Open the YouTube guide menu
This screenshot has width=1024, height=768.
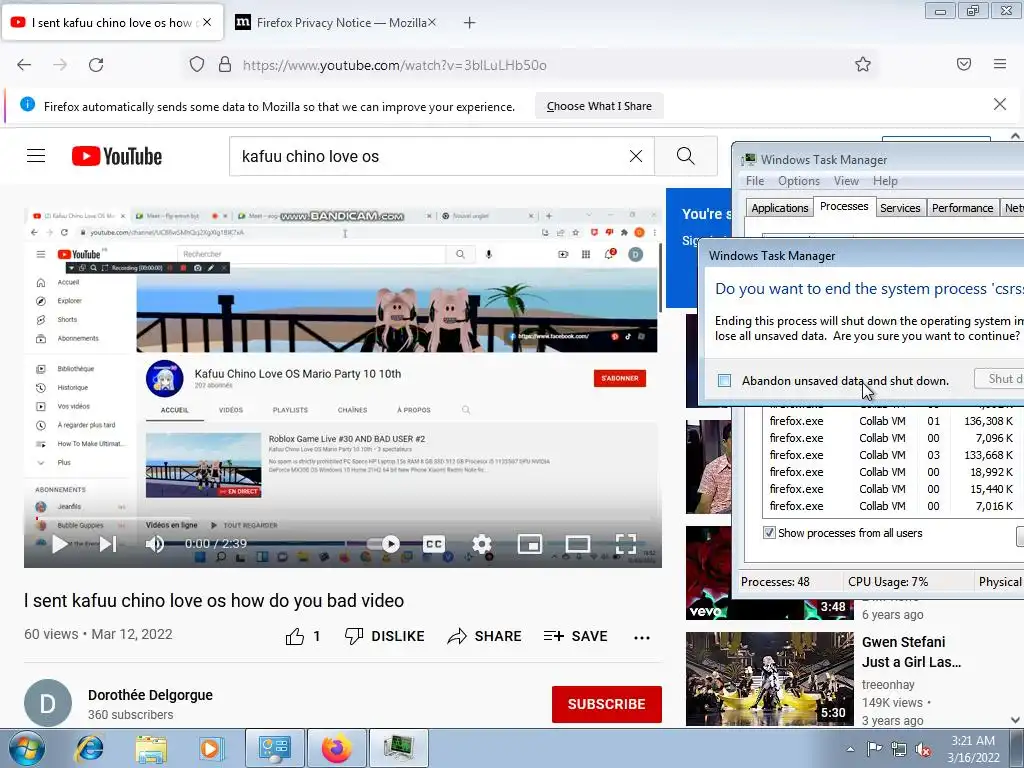tap(36, 156)
